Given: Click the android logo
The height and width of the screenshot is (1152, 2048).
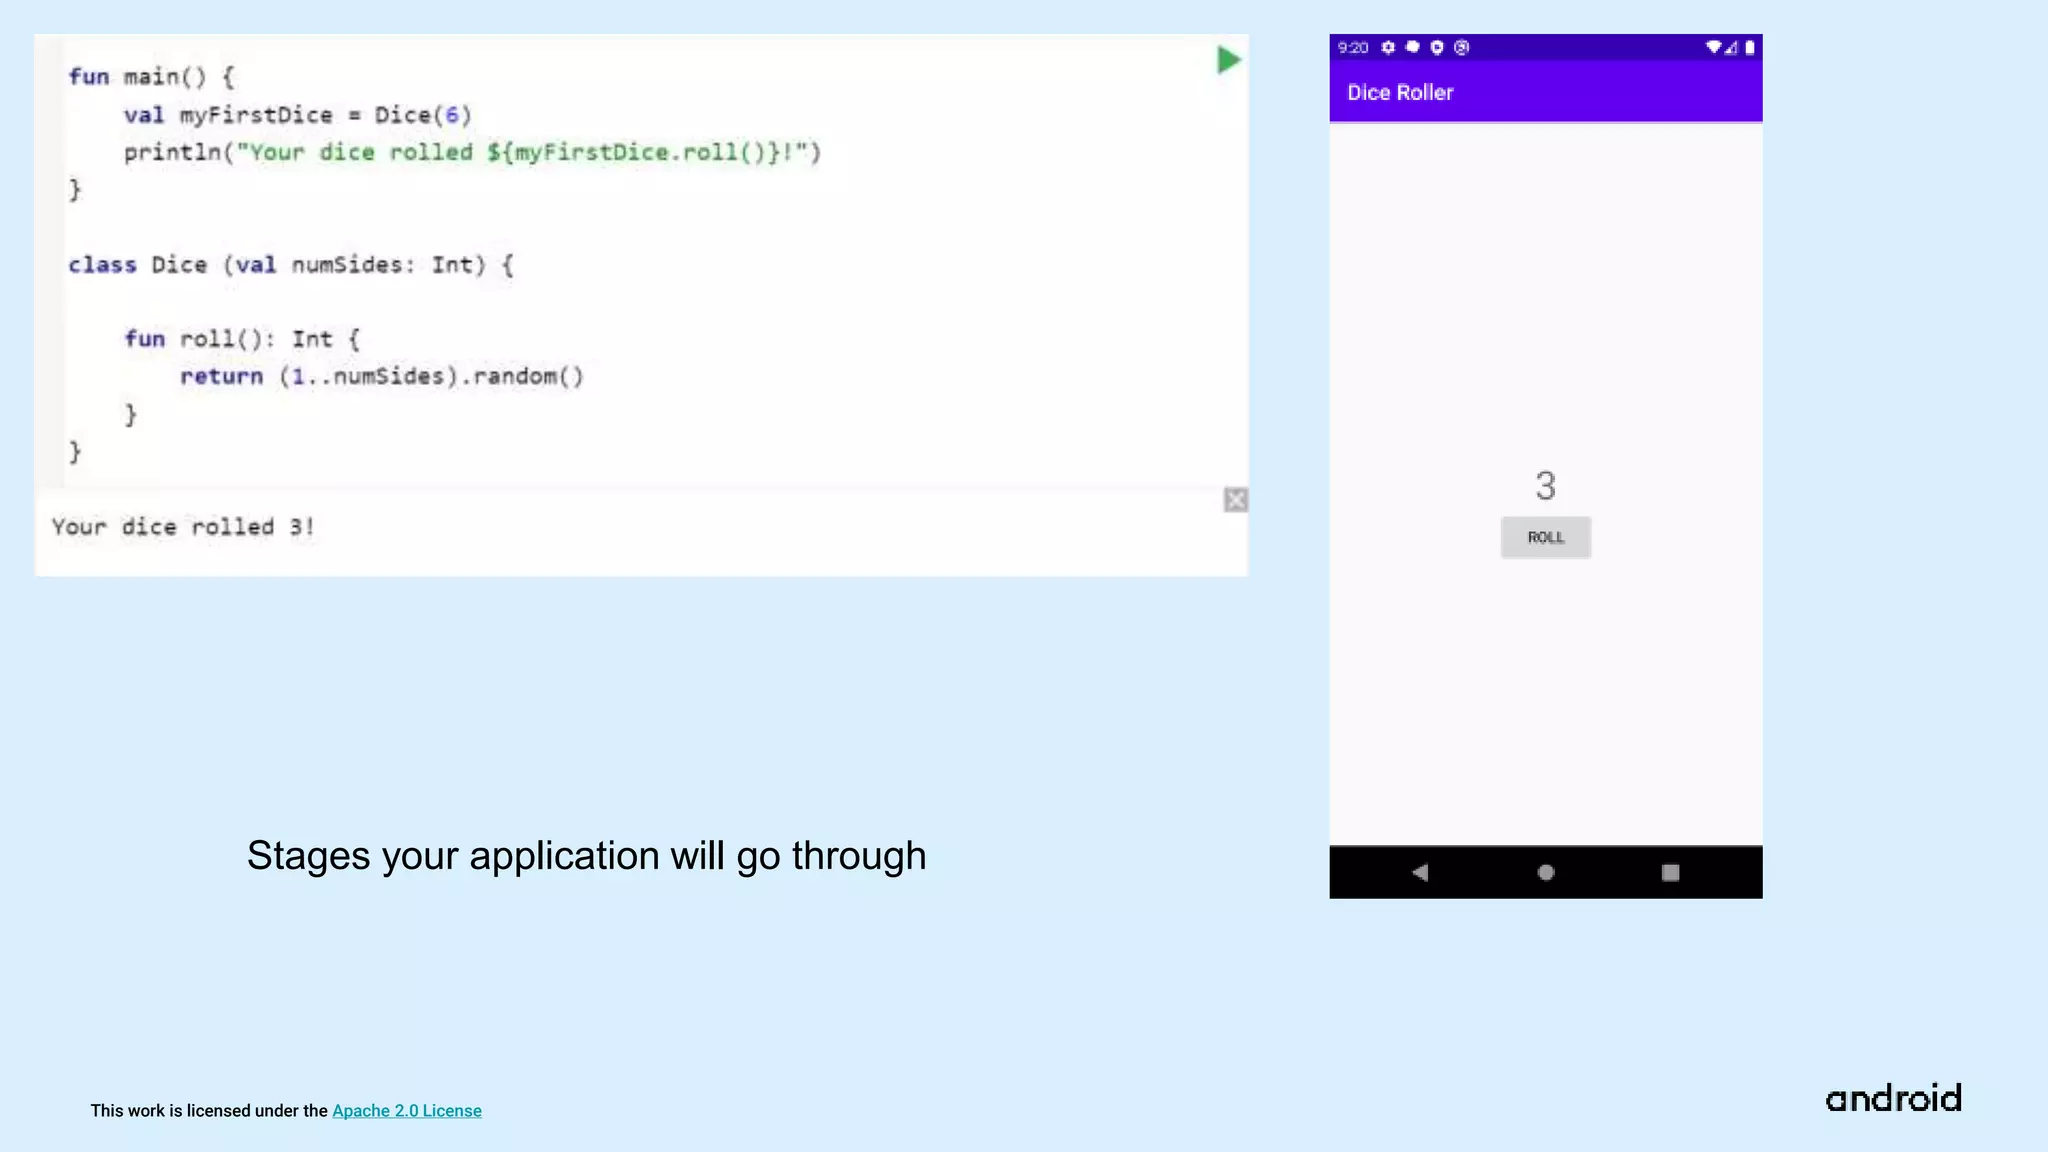Looking at the screenshot, I should click(1893, 1098).
